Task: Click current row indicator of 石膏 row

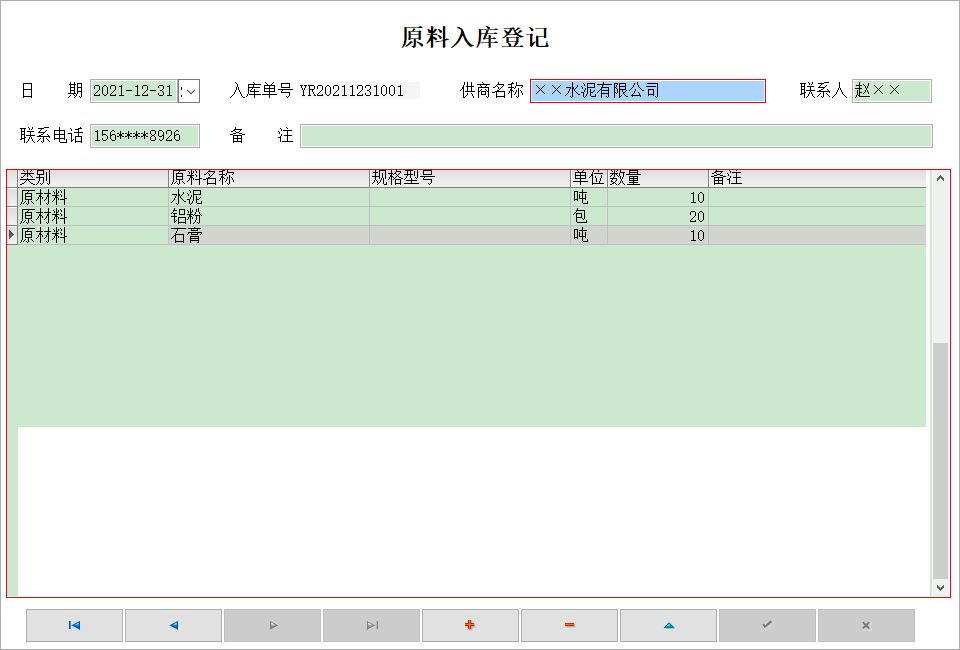Action: (x=12, y=235)
